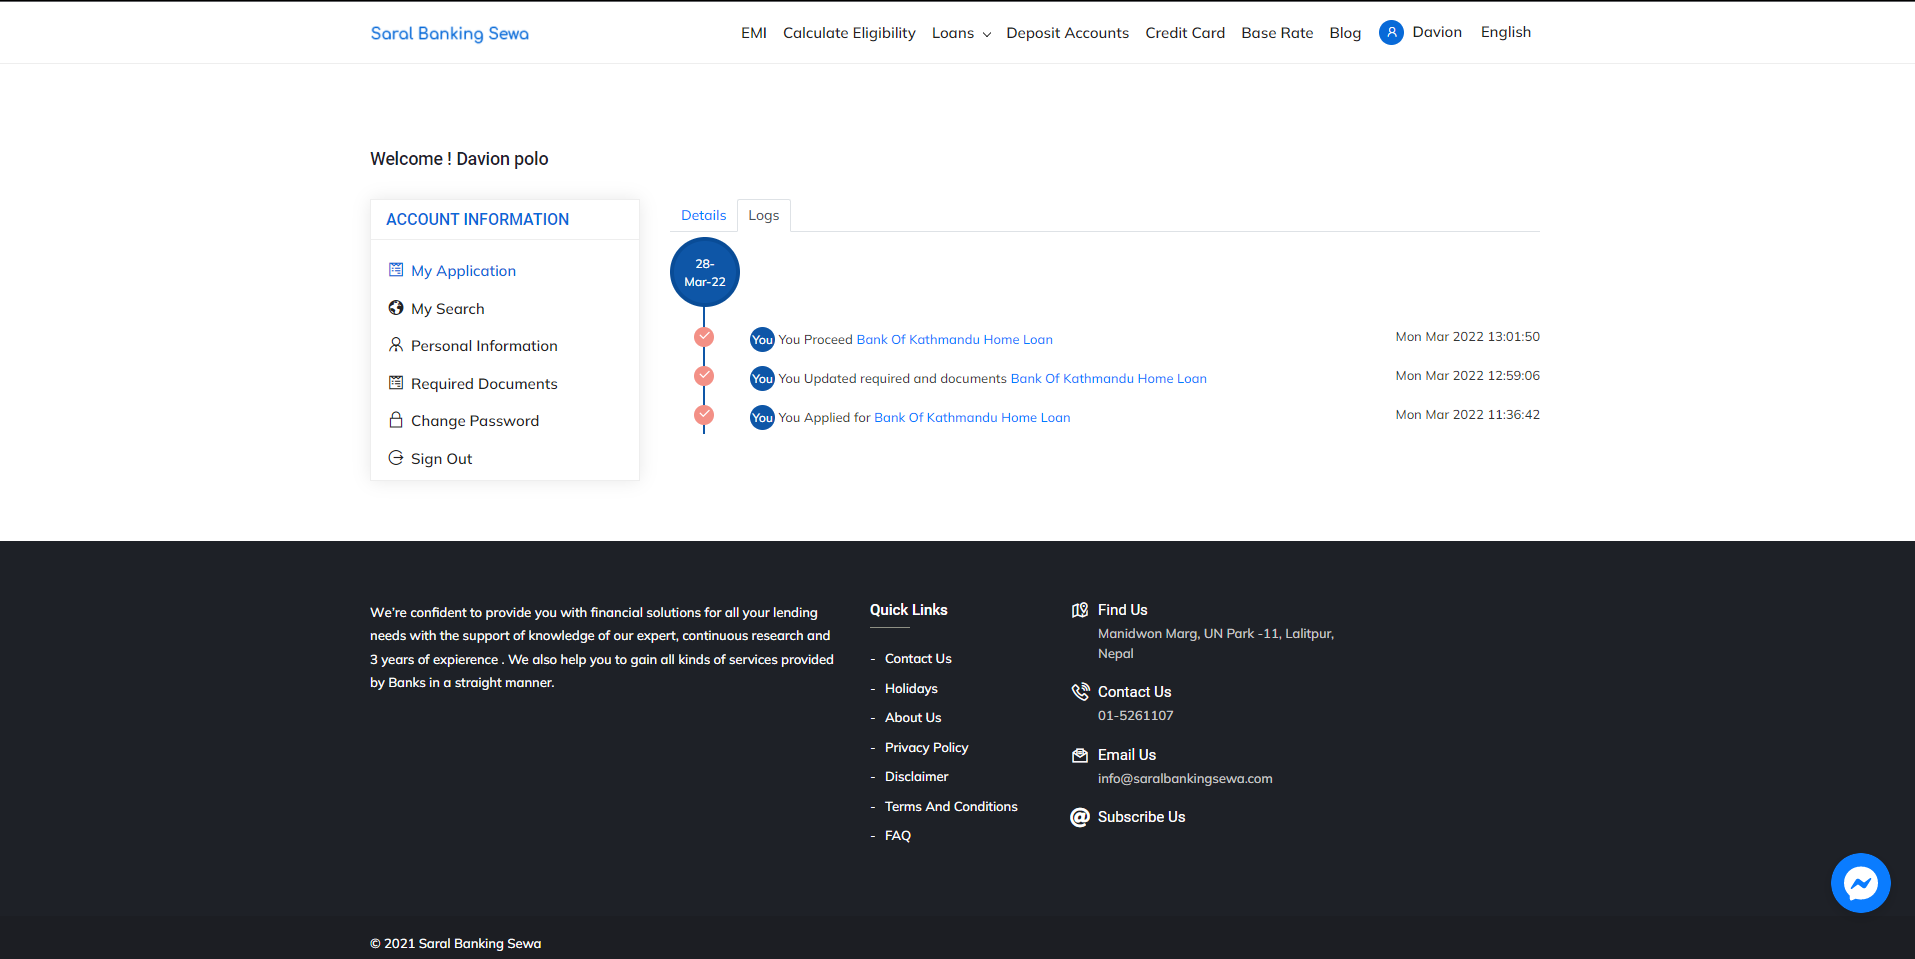Click the Subscribe Us at-sign icon
The height and width of the screenshot is (959, 1915).
tap(1080, 817)
